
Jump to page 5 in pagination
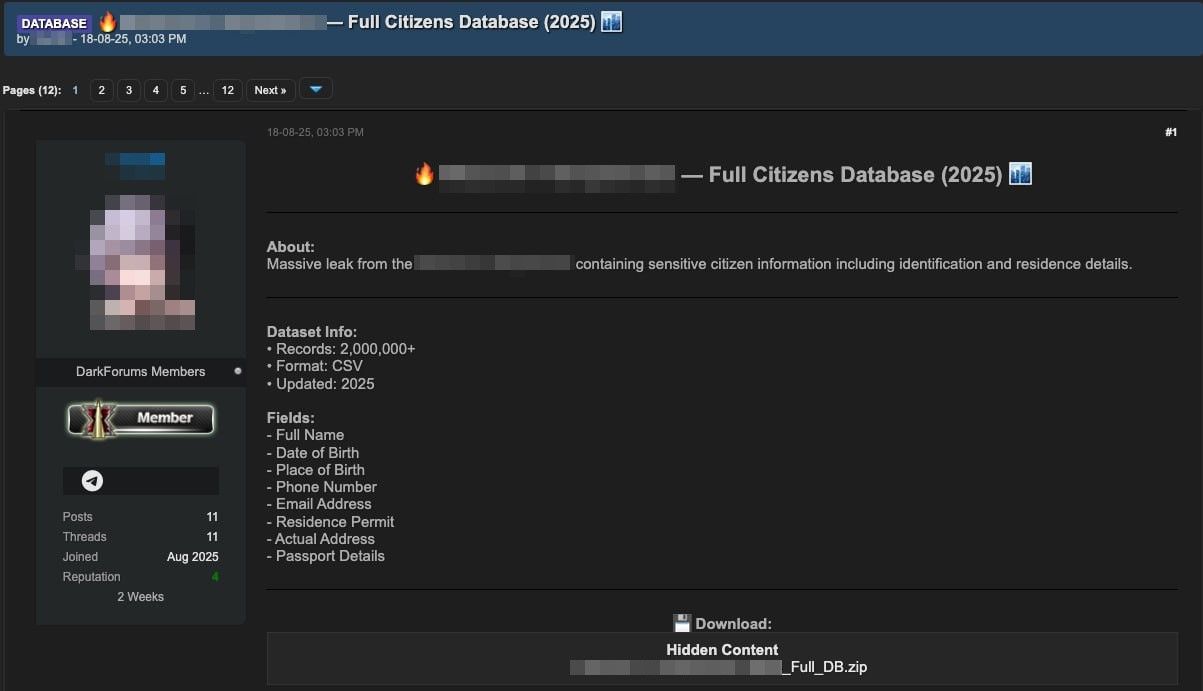coord(182,90)
